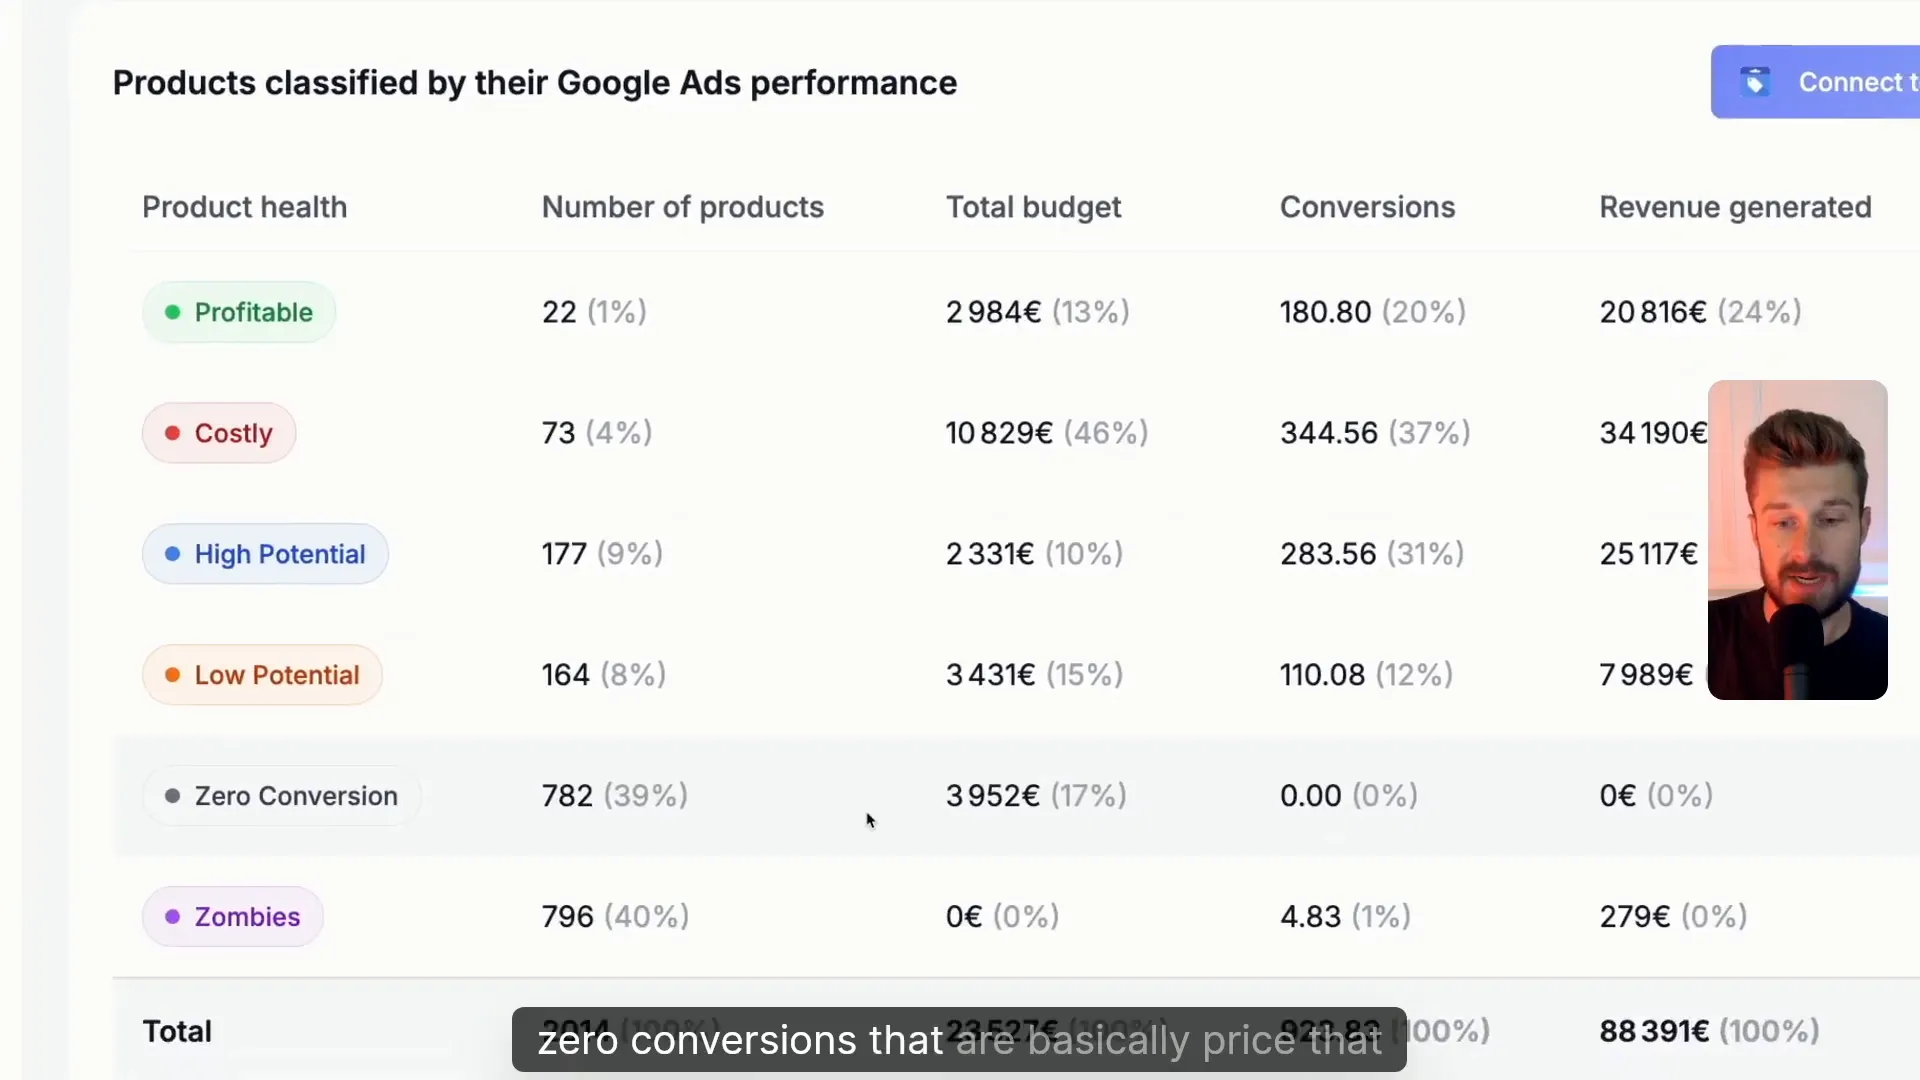Click the webcam video thumbnail overlay
Screen dimensions: 1920x1080
1799,540
